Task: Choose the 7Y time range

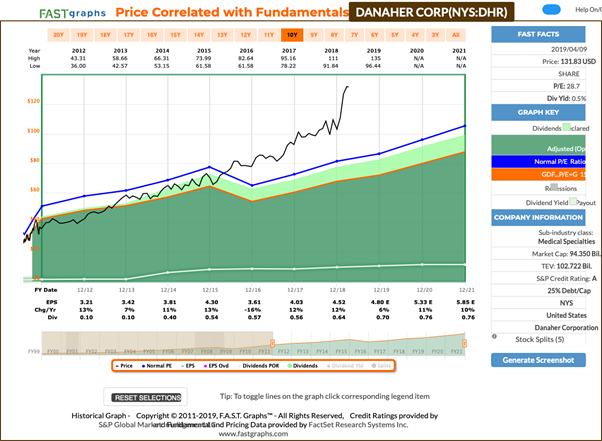Action: point(354,35)
